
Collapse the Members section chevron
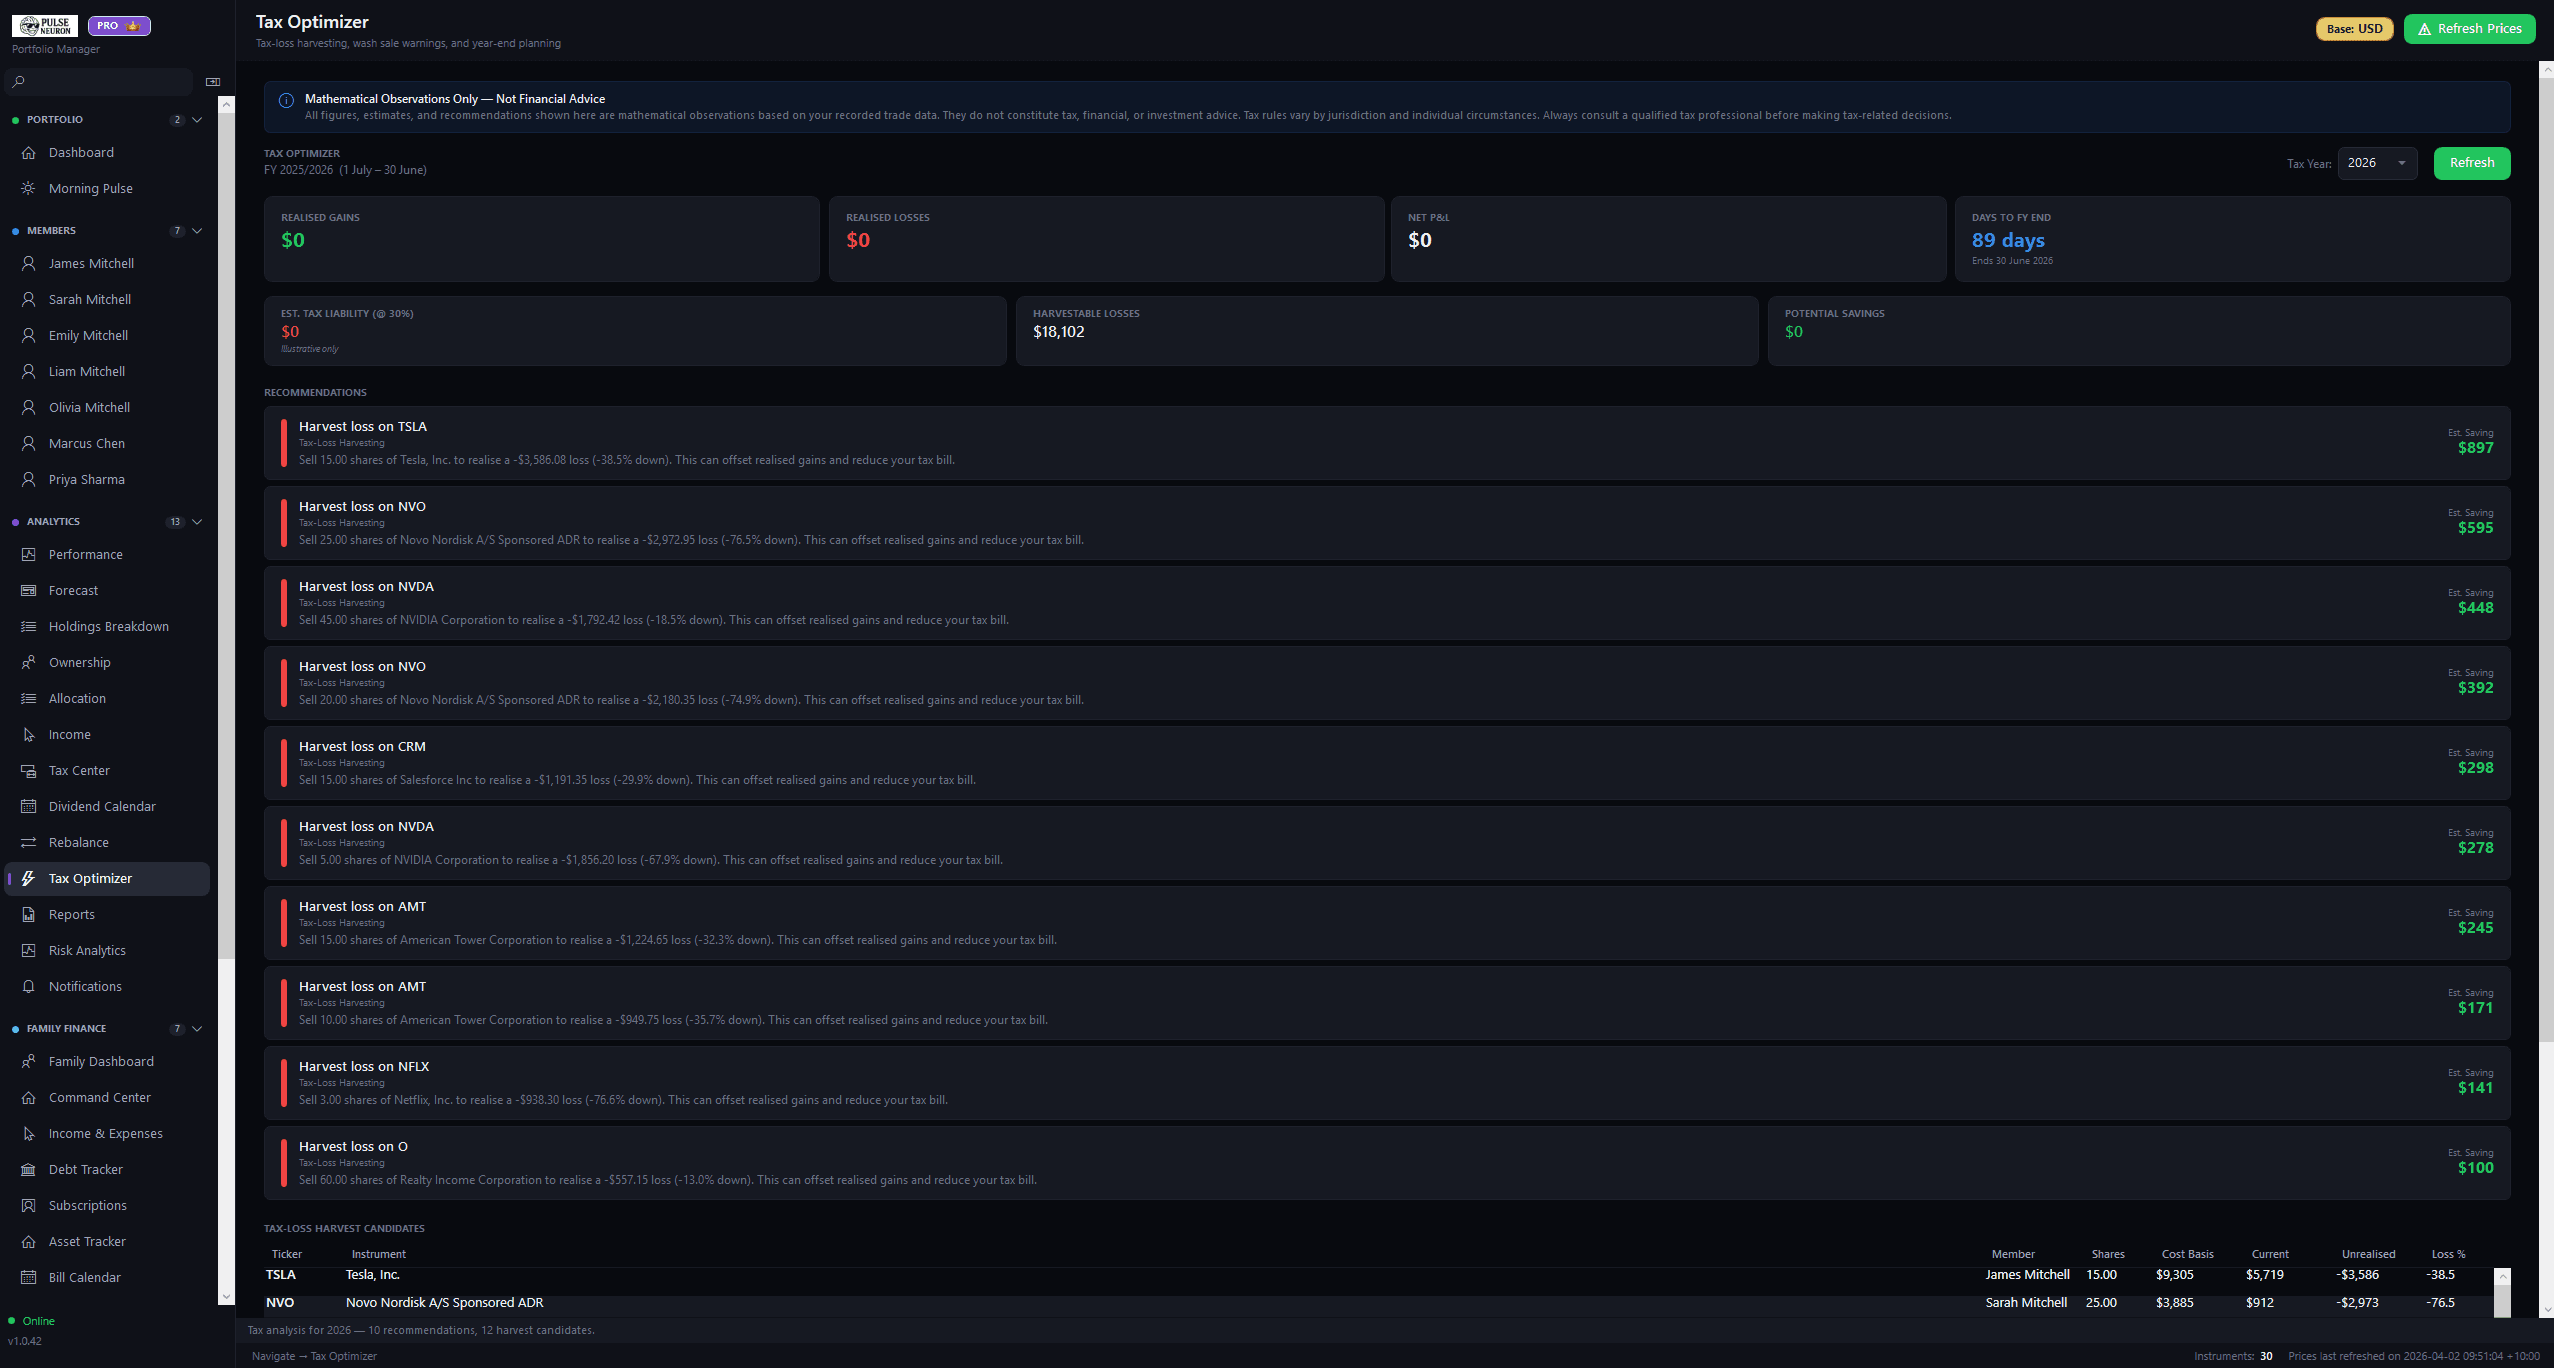[197, 231]
